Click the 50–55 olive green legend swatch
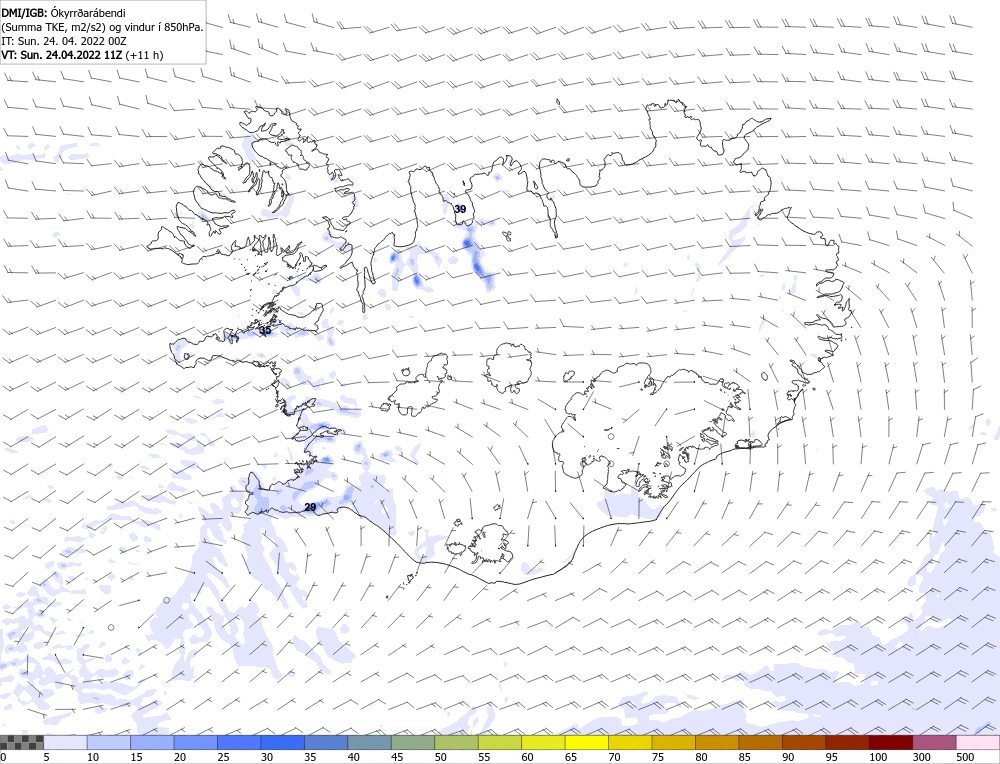 [456, 742]
